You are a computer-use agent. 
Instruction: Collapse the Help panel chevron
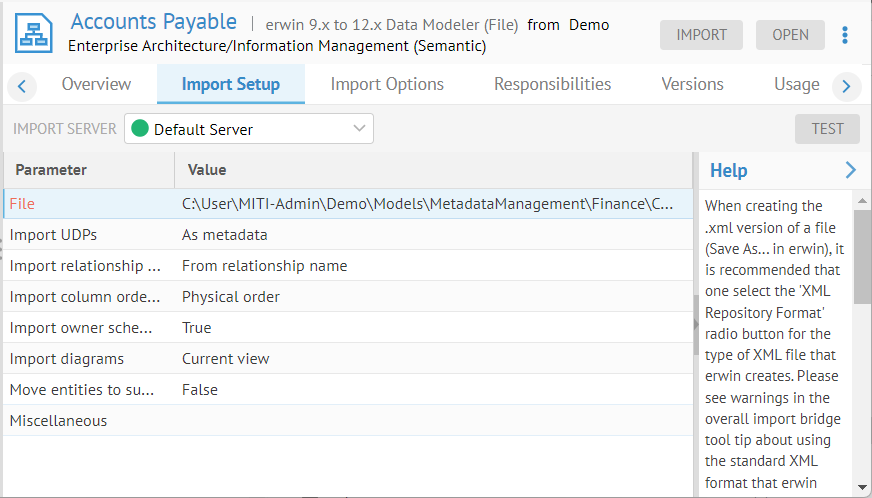[x=850, y=170]
